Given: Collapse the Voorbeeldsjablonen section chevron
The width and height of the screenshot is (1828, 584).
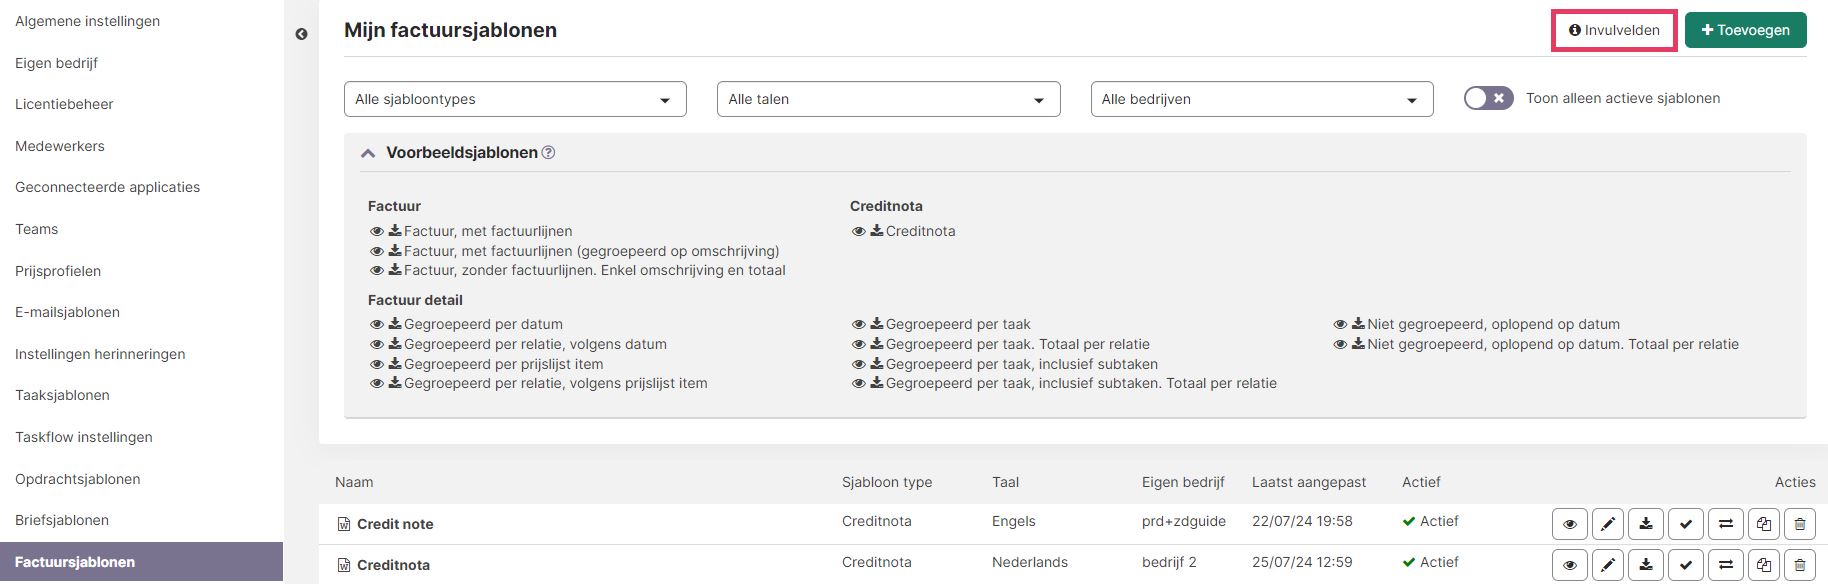Looking at the screenshot, I should tap(368, 153).
